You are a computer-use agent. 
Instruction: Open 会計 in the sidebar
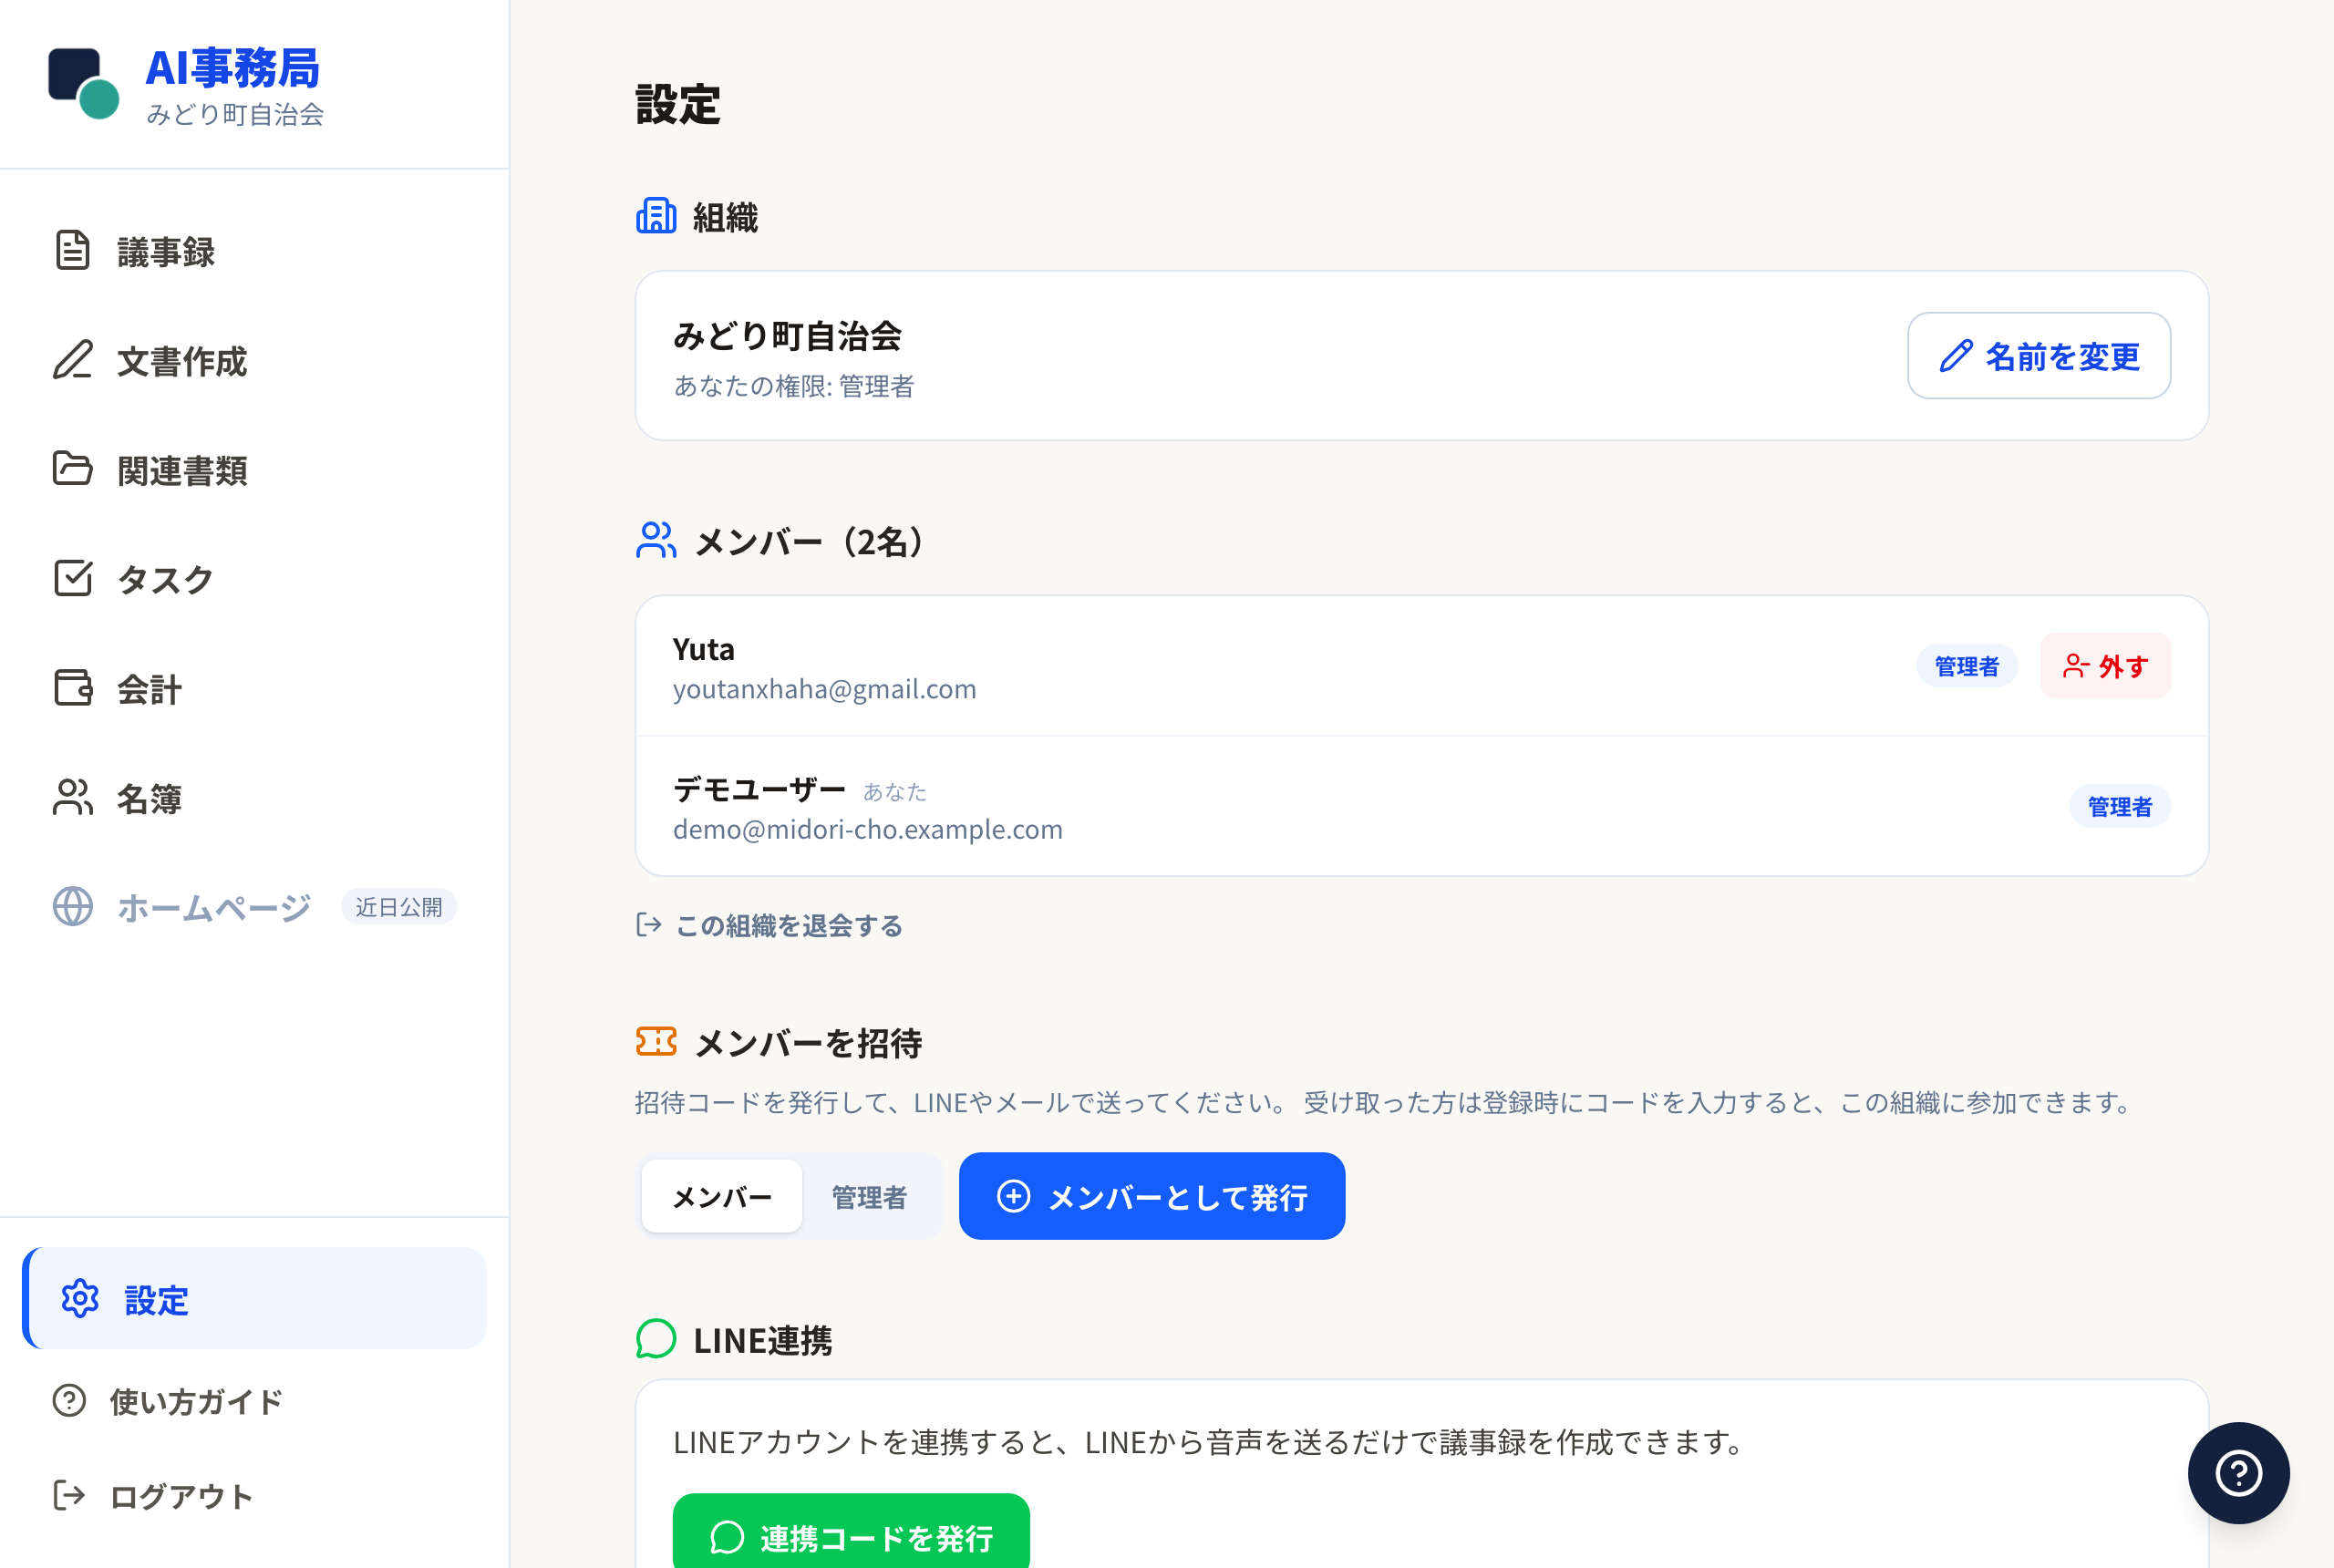[254, 688]
